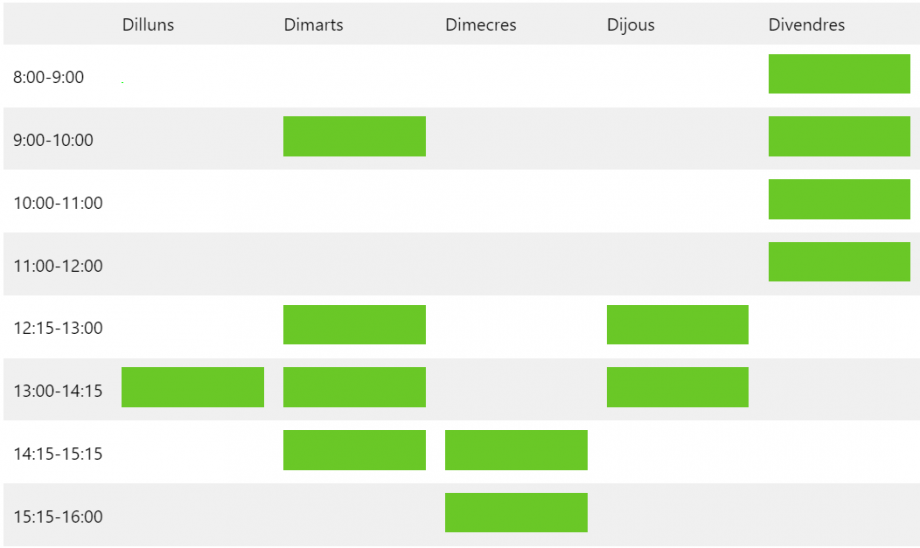Select the Dimarts 9:00-10:00 green block

(x=354, y=136)
